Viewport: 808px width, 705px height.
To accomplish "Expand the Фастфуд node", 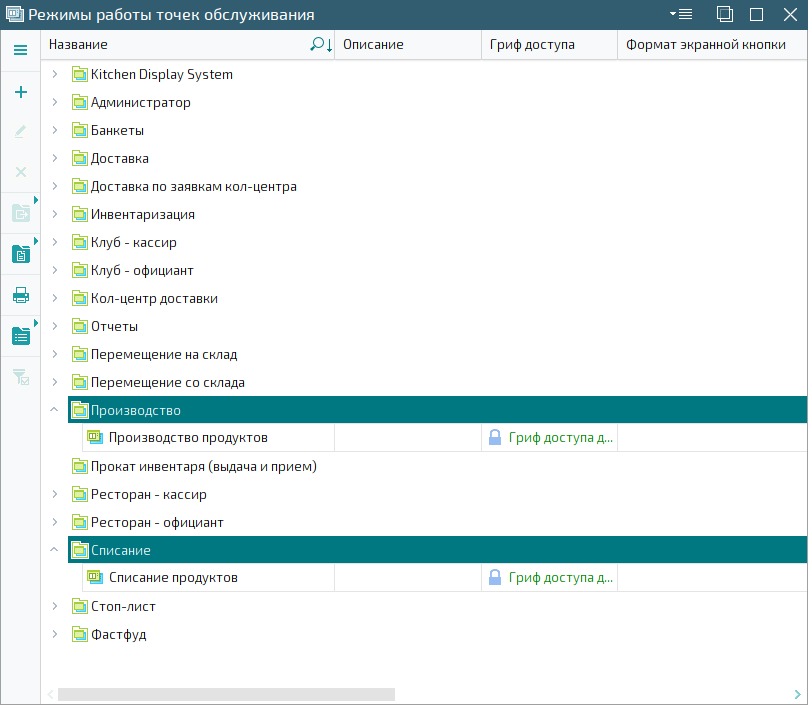I will click(x=55, y=634).
